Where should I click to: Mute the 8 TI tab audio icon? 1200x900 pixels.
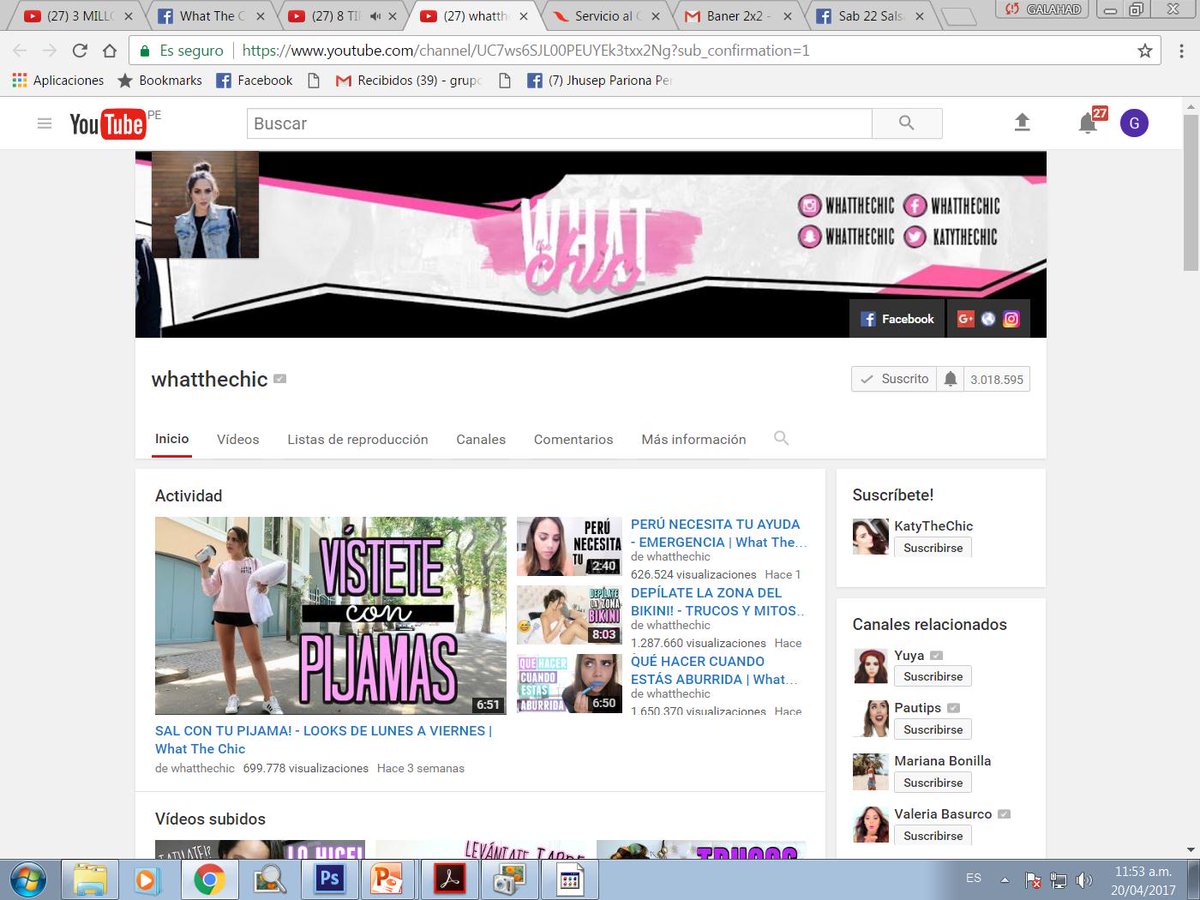coord(376,16)
